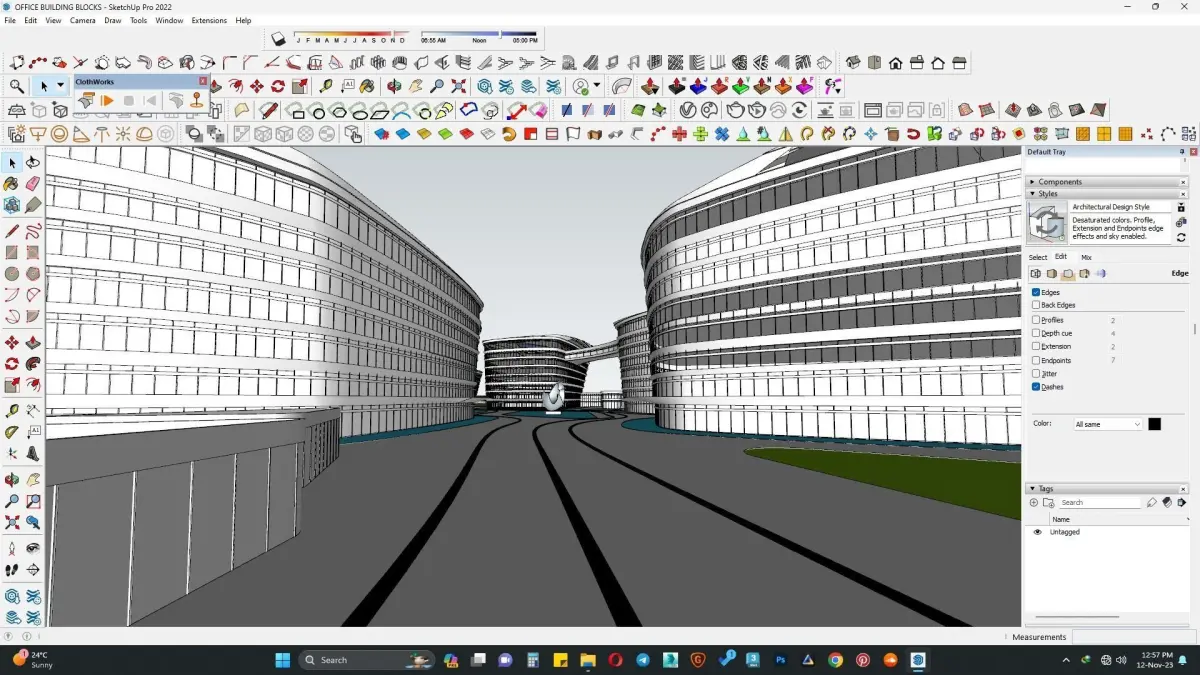Open the Photoshop taskbar icon
1200x675 pixels.
point(780,660)
